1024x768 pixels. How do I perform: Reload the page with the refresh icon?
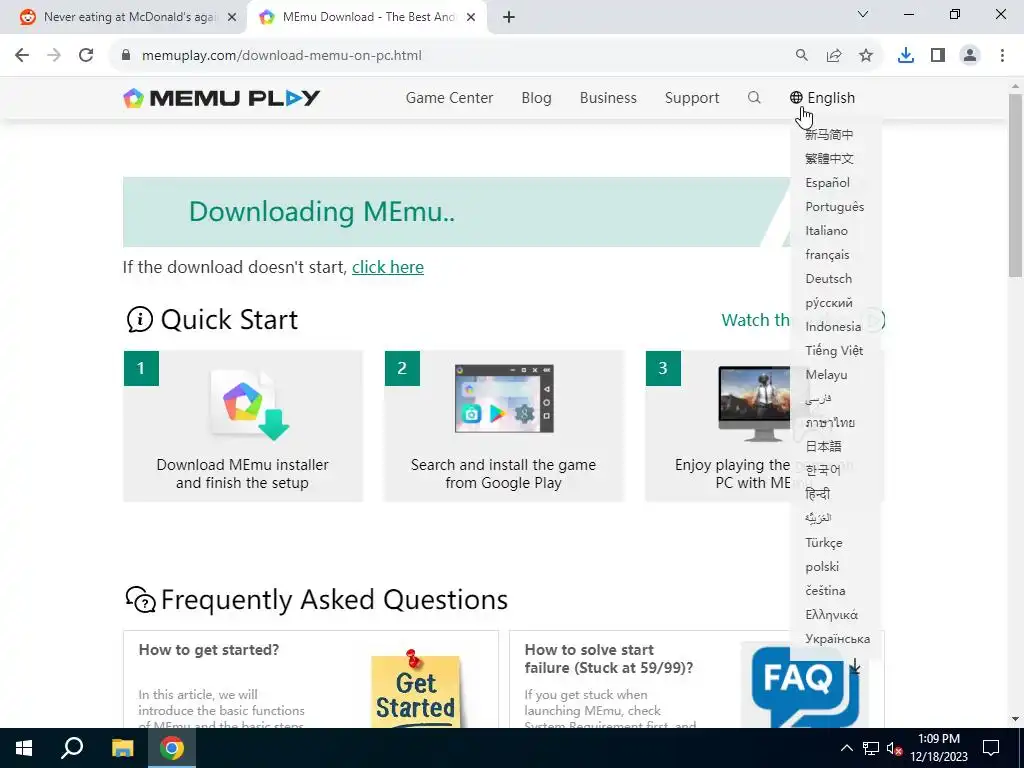tap(86, 56)
